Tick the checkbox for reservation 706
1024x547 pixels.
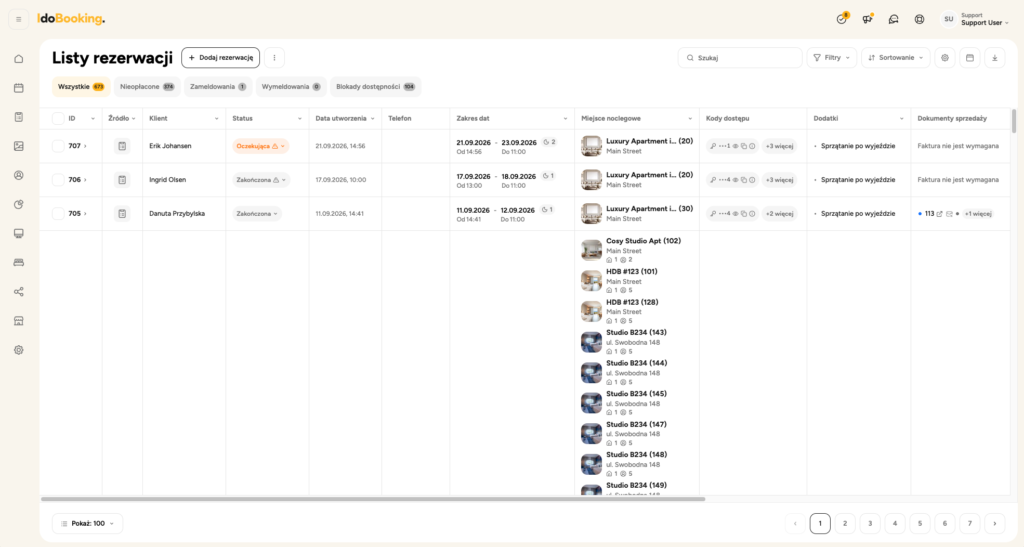pyautogui.click(x=58, y=180)
